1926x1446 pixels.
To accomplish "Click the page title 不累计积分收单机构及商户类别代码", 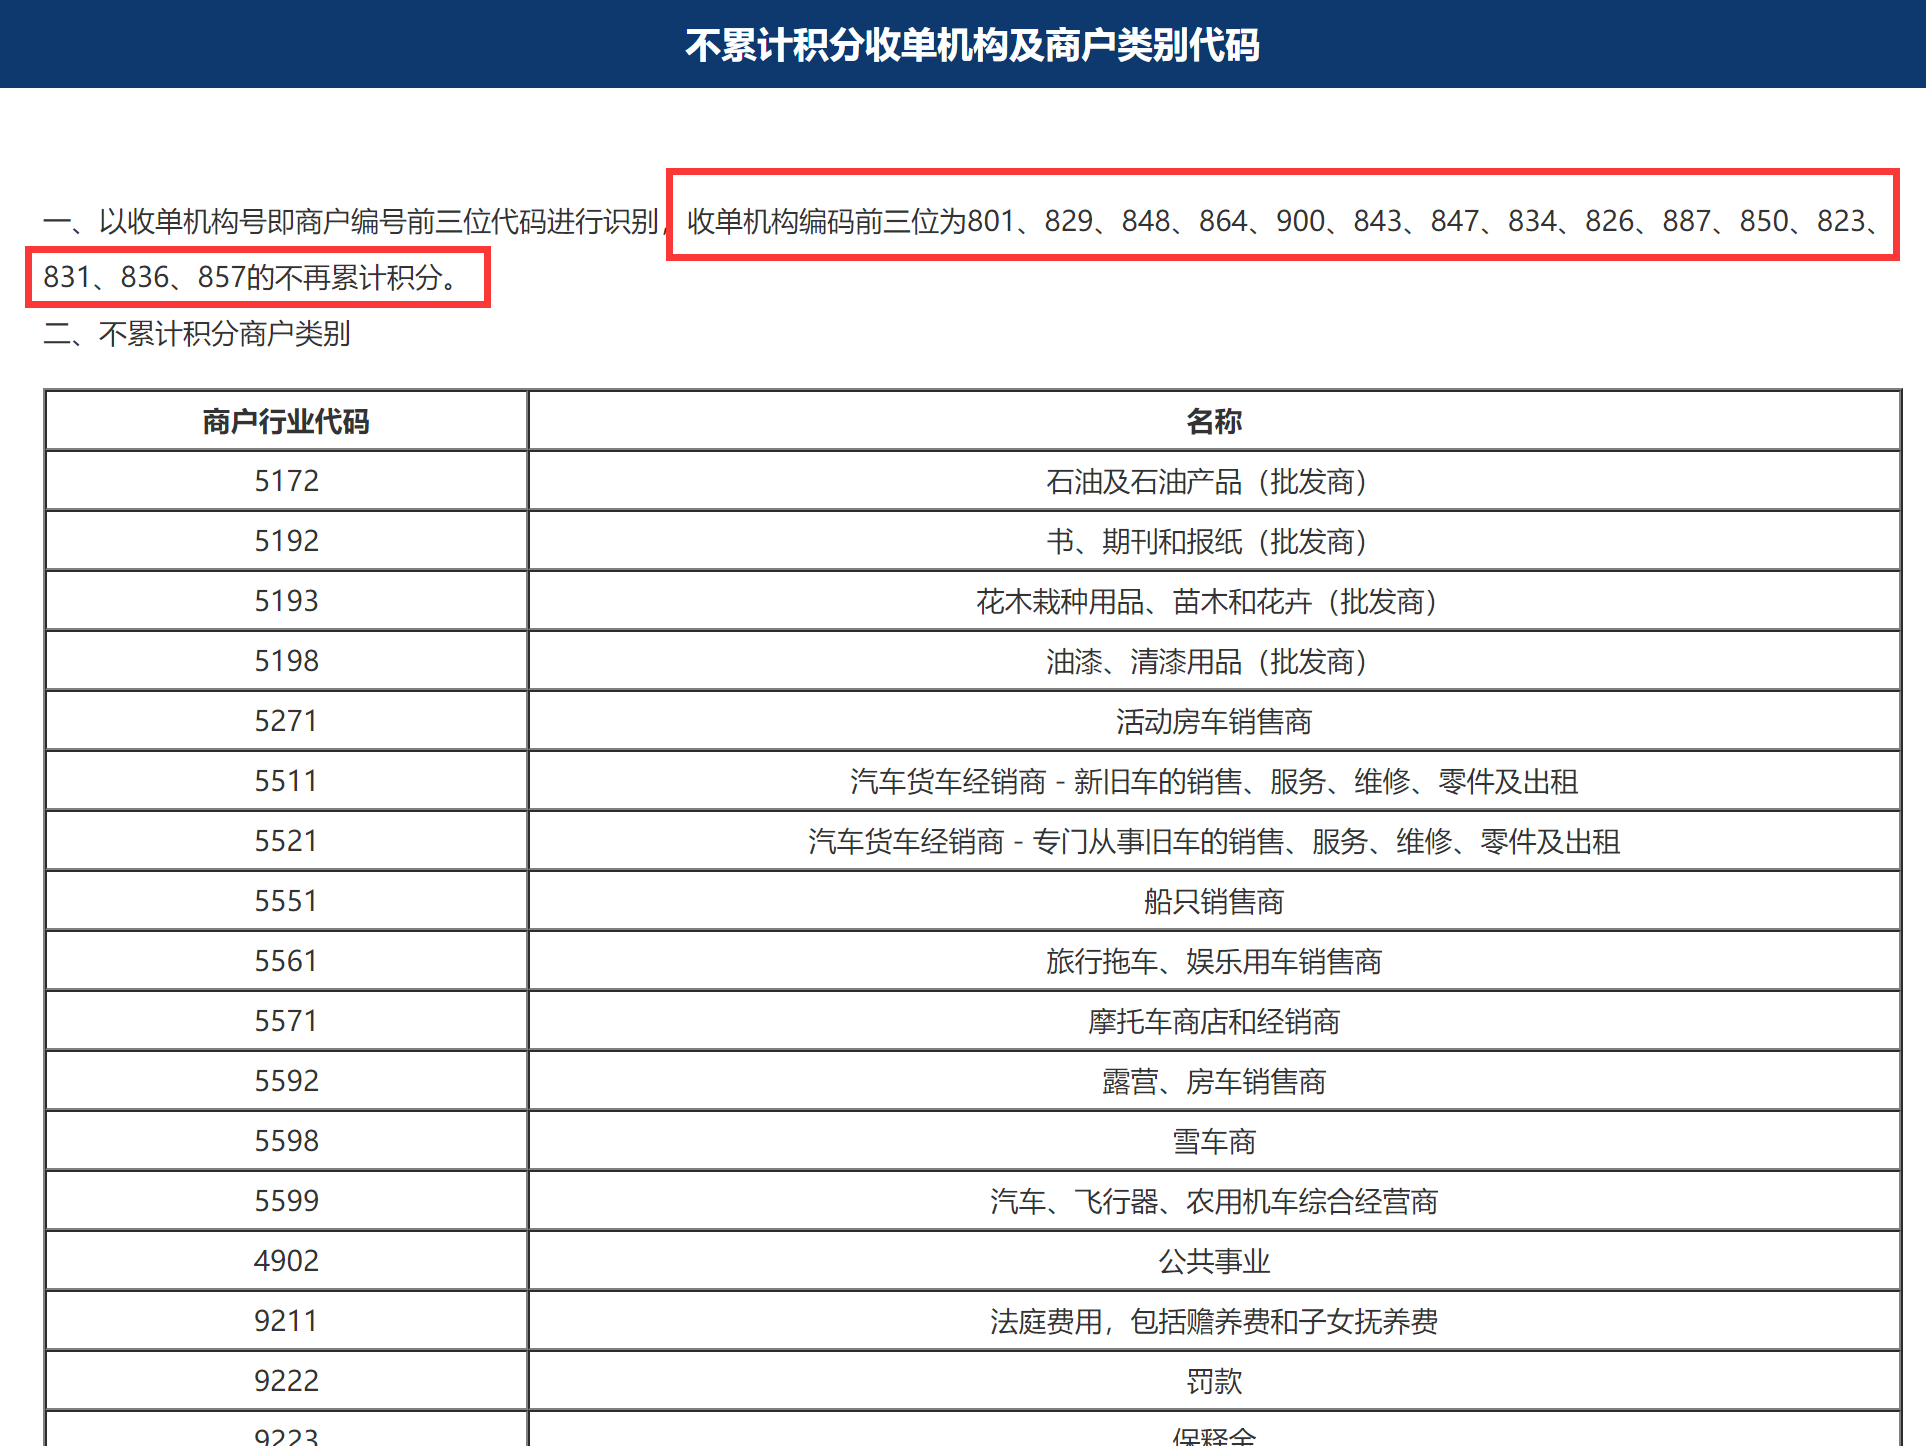I will [x=972, y=45].
